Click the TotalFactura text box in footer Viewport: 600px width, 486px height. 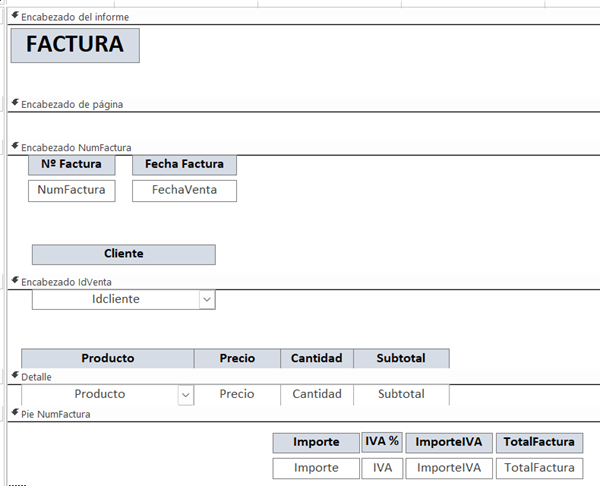tap(539, 468)
